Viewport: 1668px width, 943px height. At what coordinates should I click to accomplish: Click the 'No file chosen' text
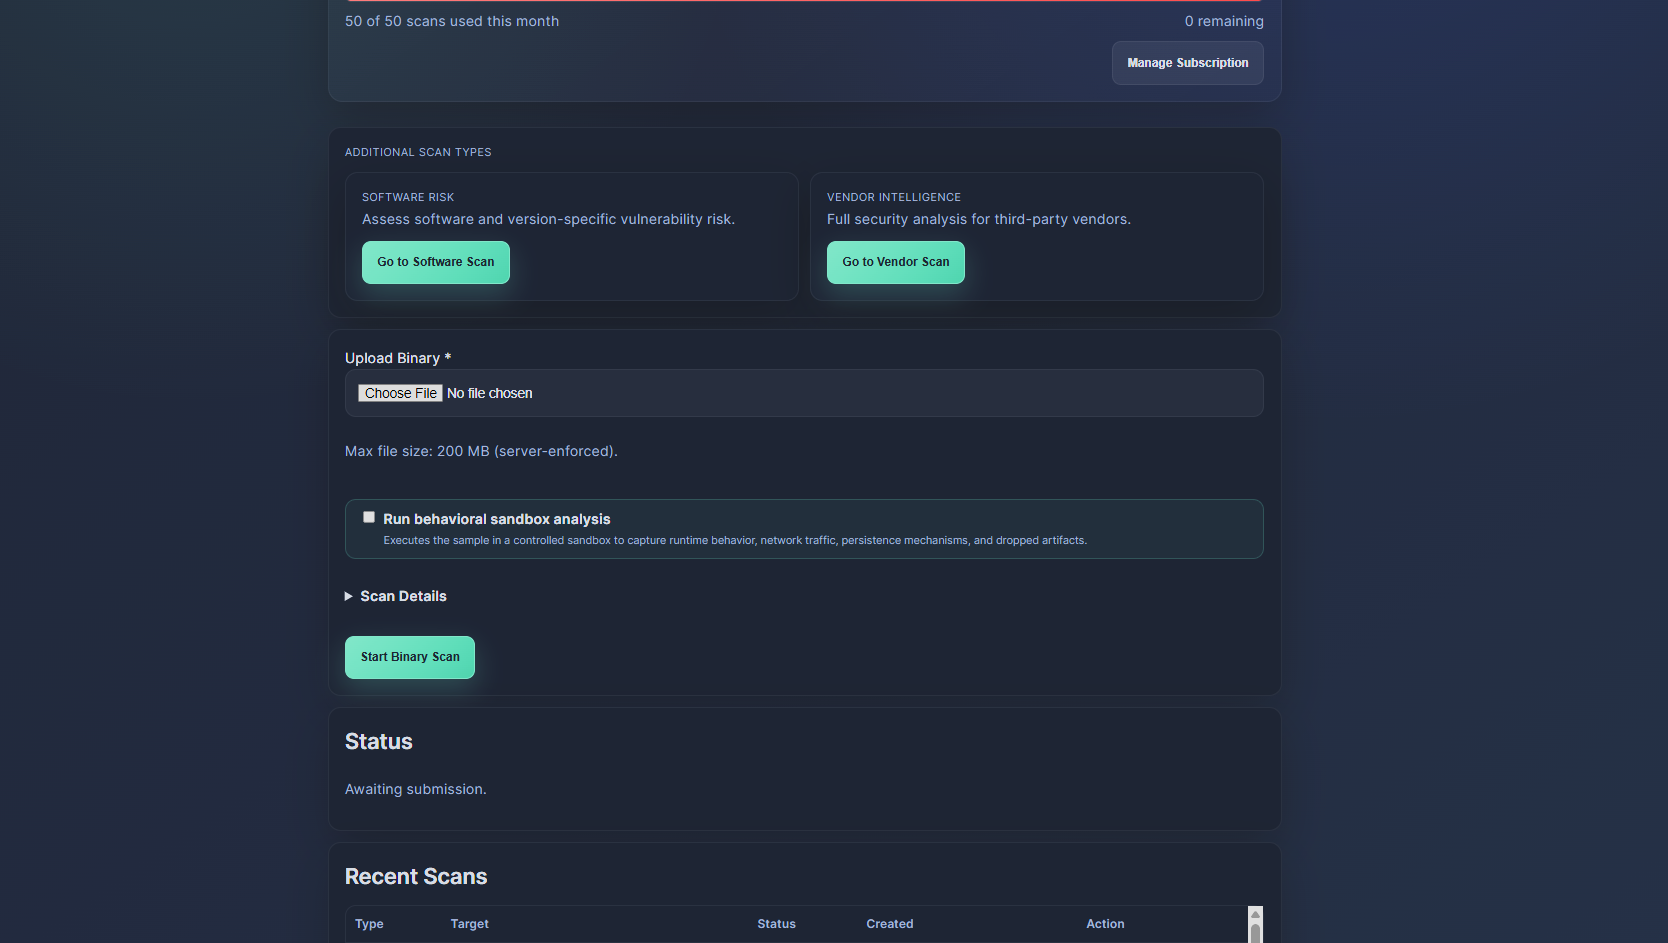(x=489, y=393)
